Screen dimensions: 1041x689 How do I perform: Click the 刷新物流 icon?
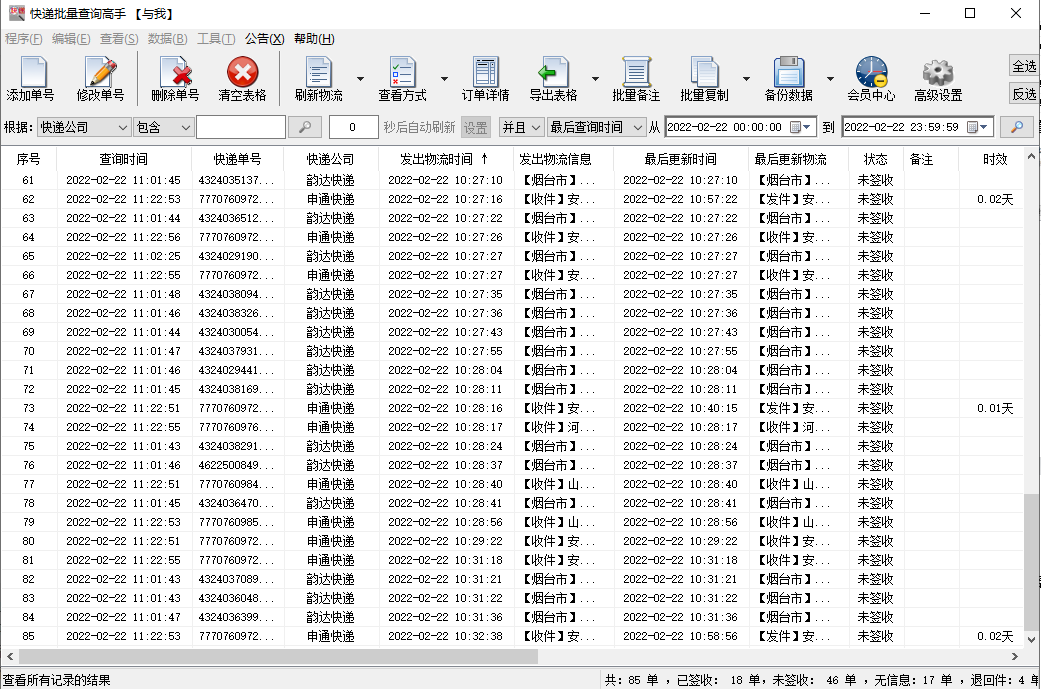point(319,72)
